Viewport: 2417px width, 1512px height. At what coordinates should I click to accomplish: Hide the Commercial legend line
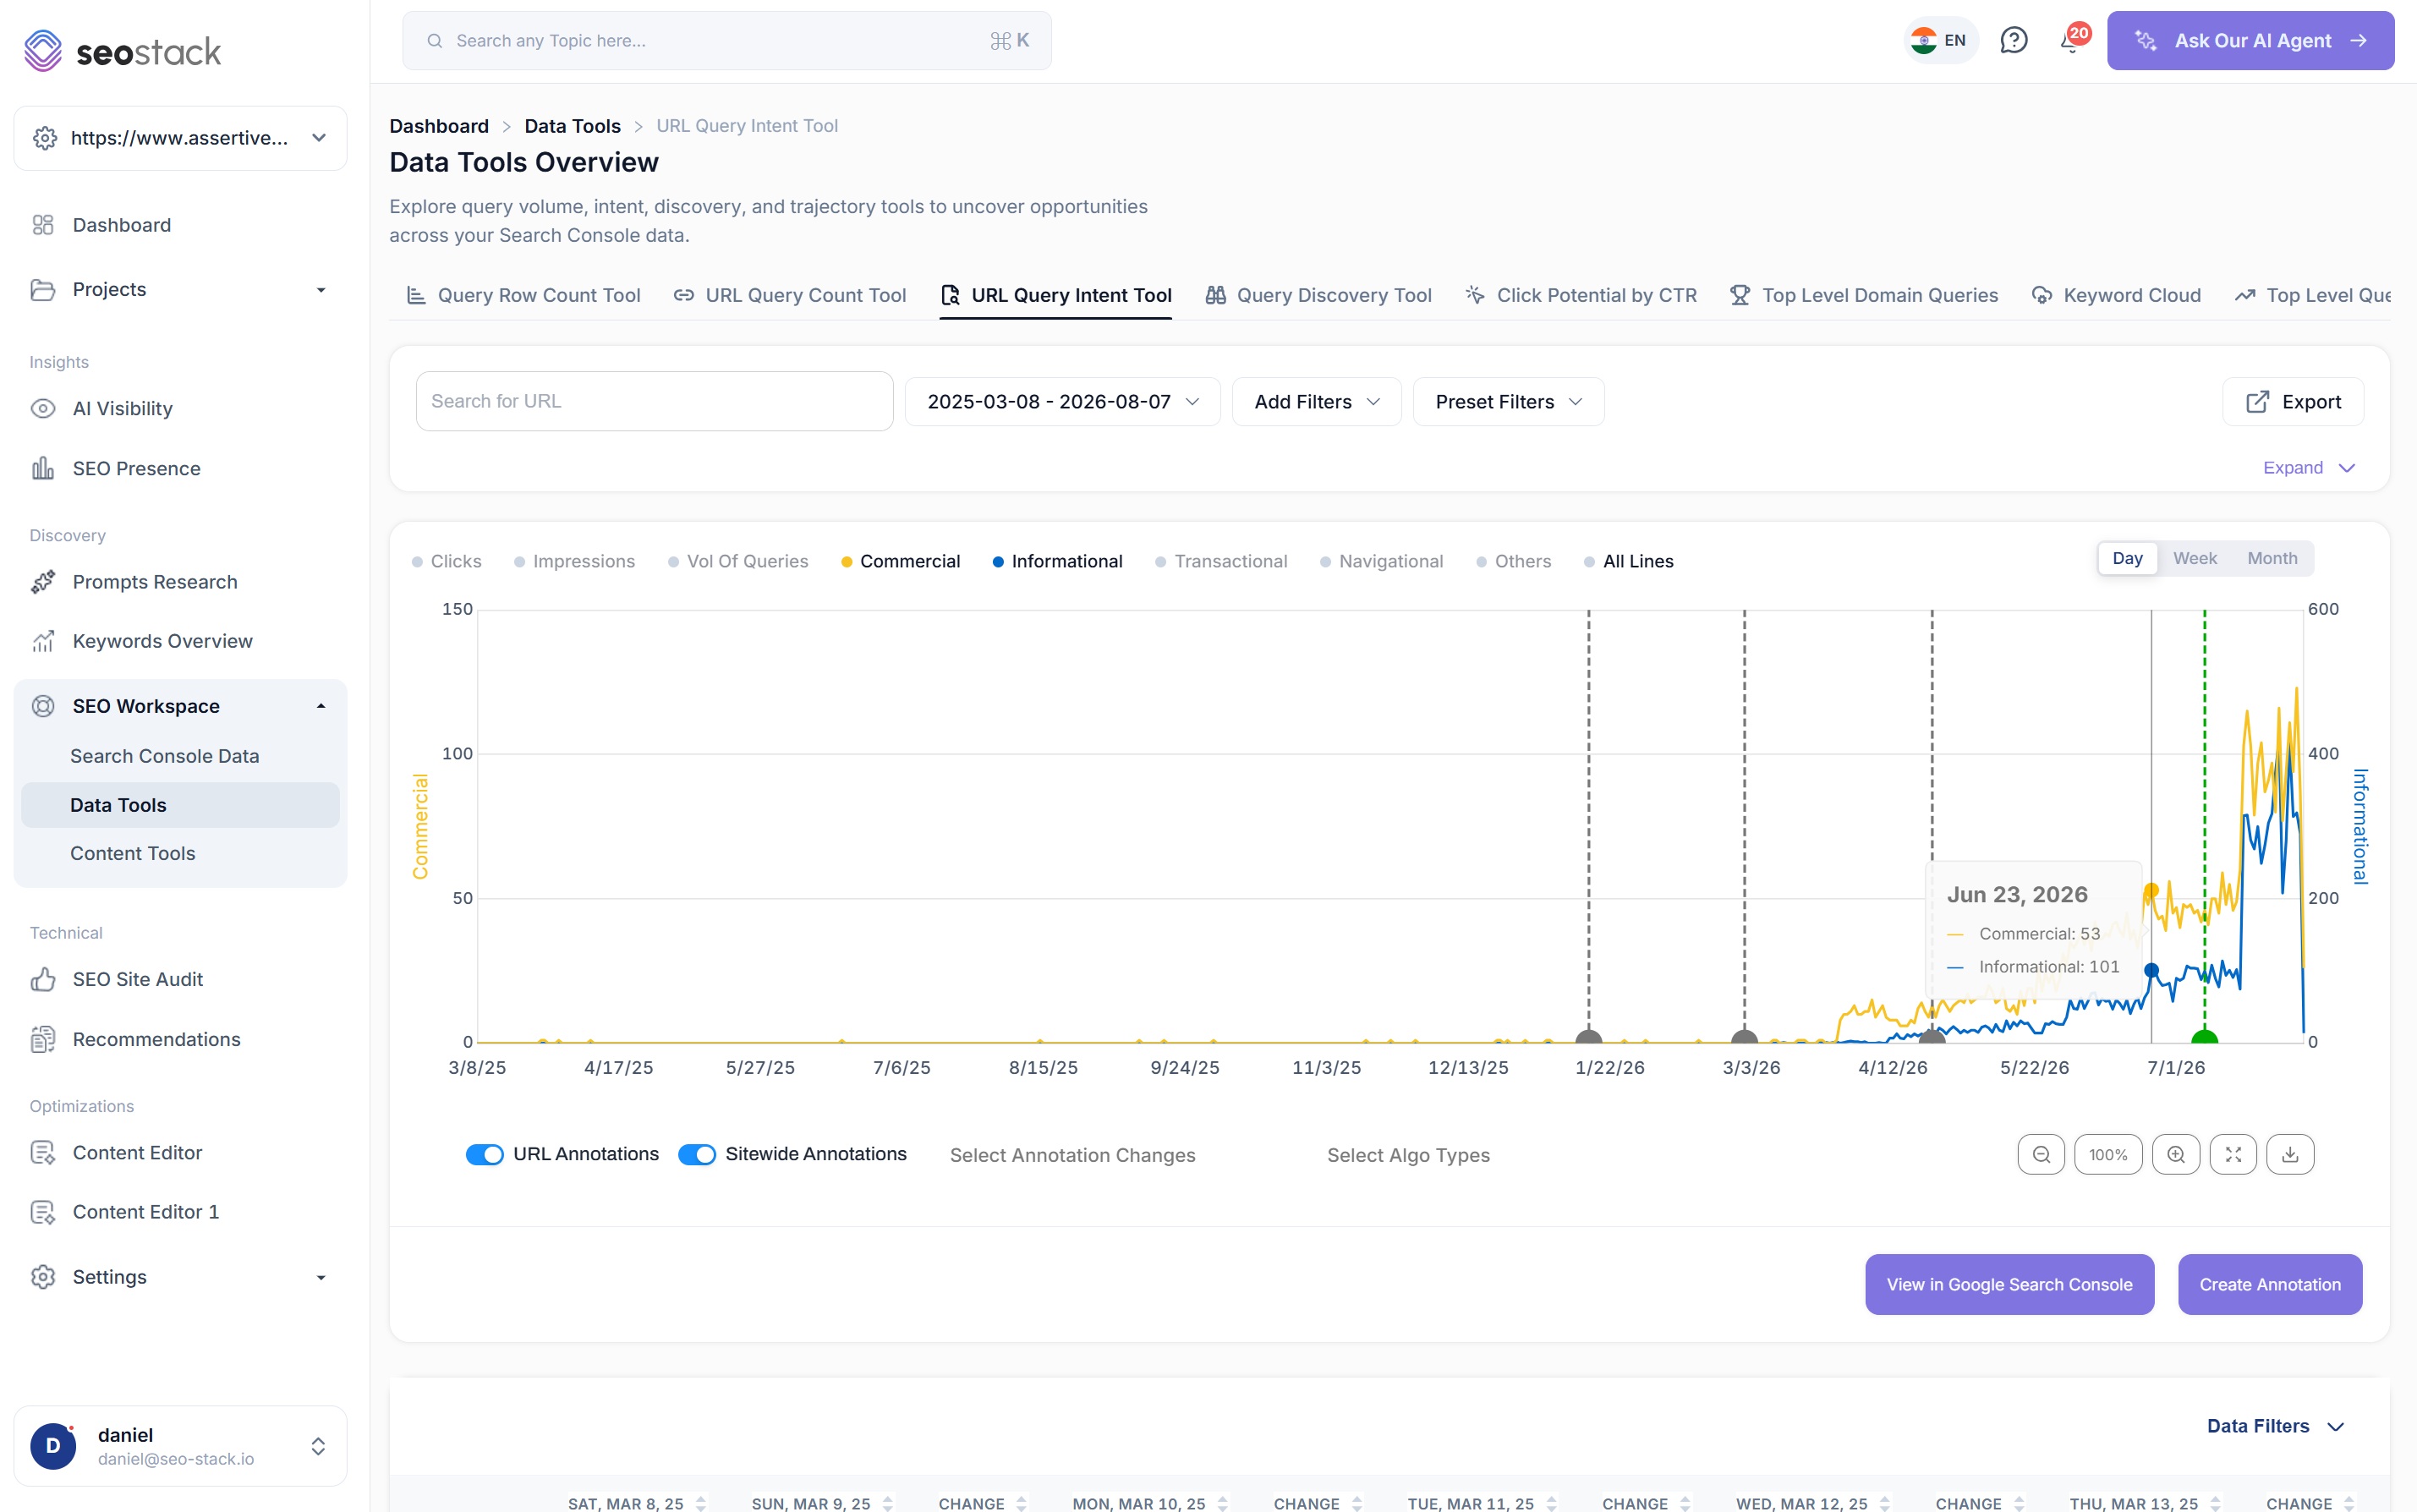point(900,562)
